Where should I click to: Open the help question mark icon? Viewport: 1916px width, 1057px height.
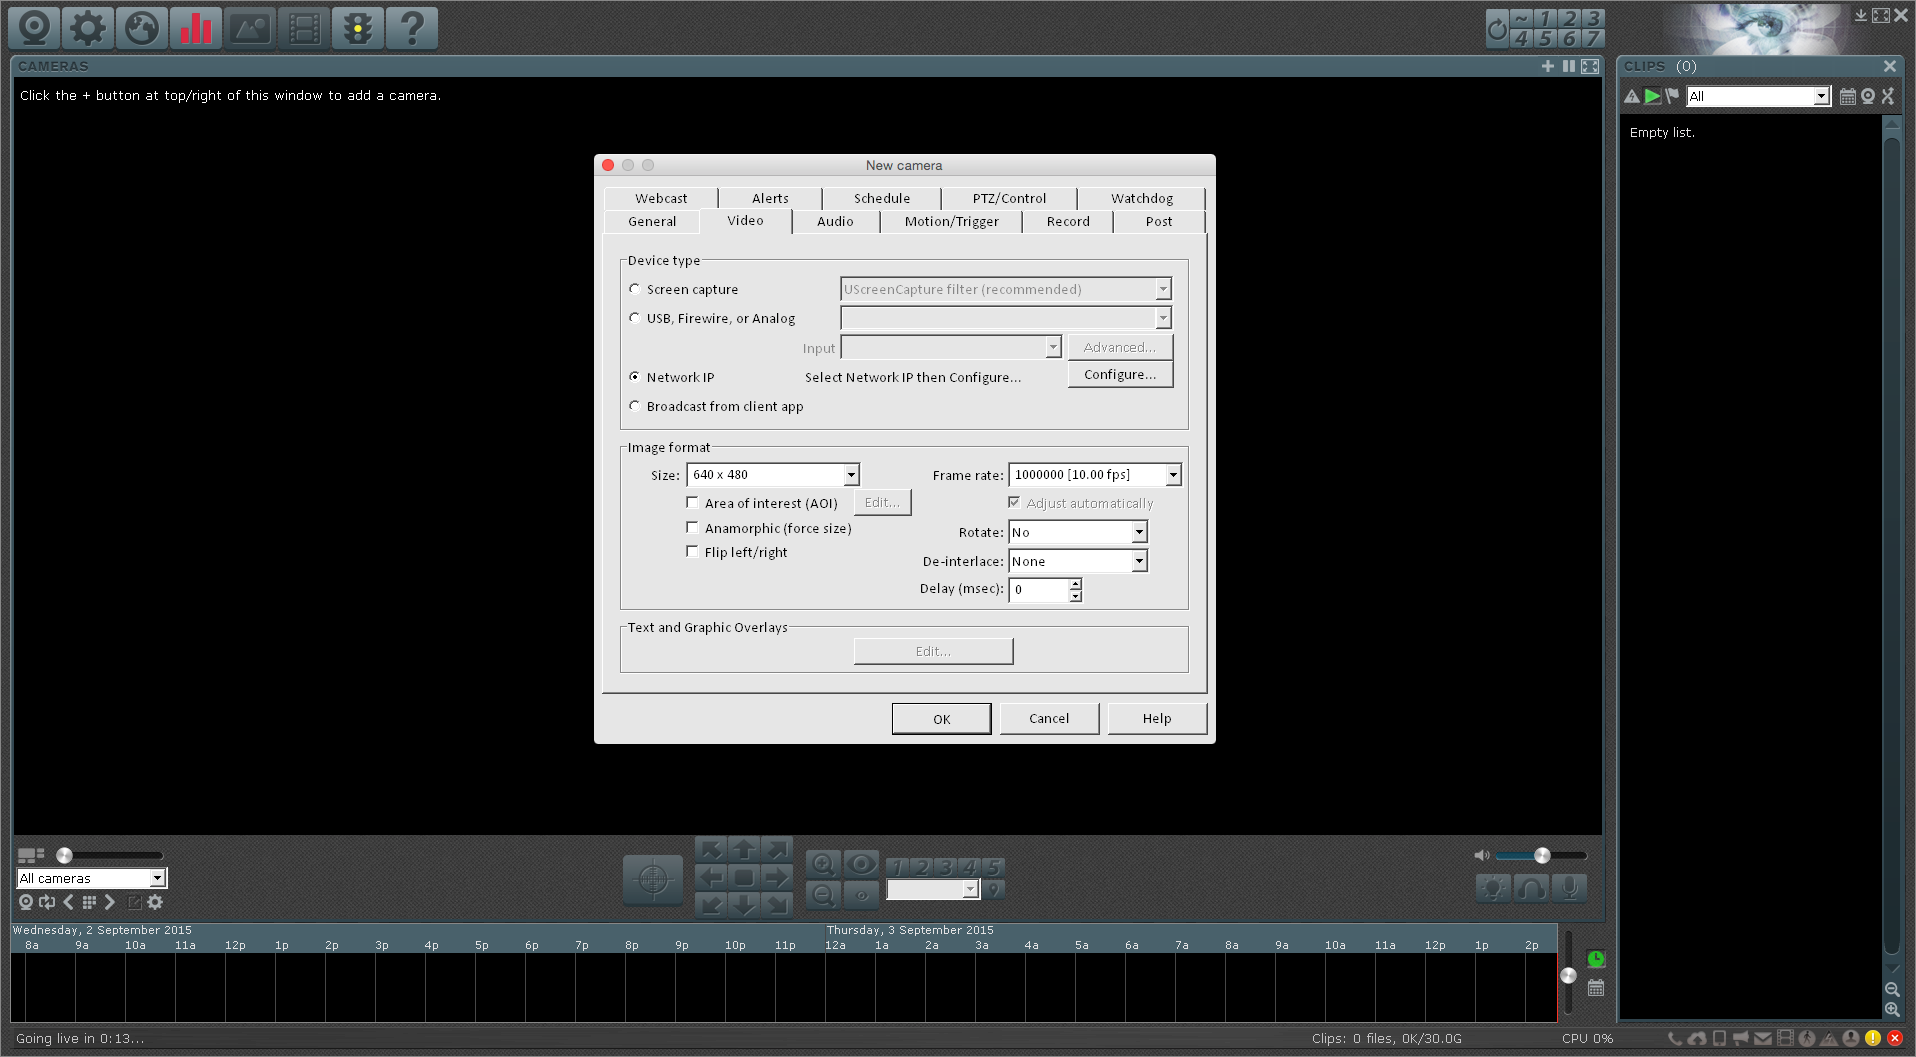coord(411,28)
